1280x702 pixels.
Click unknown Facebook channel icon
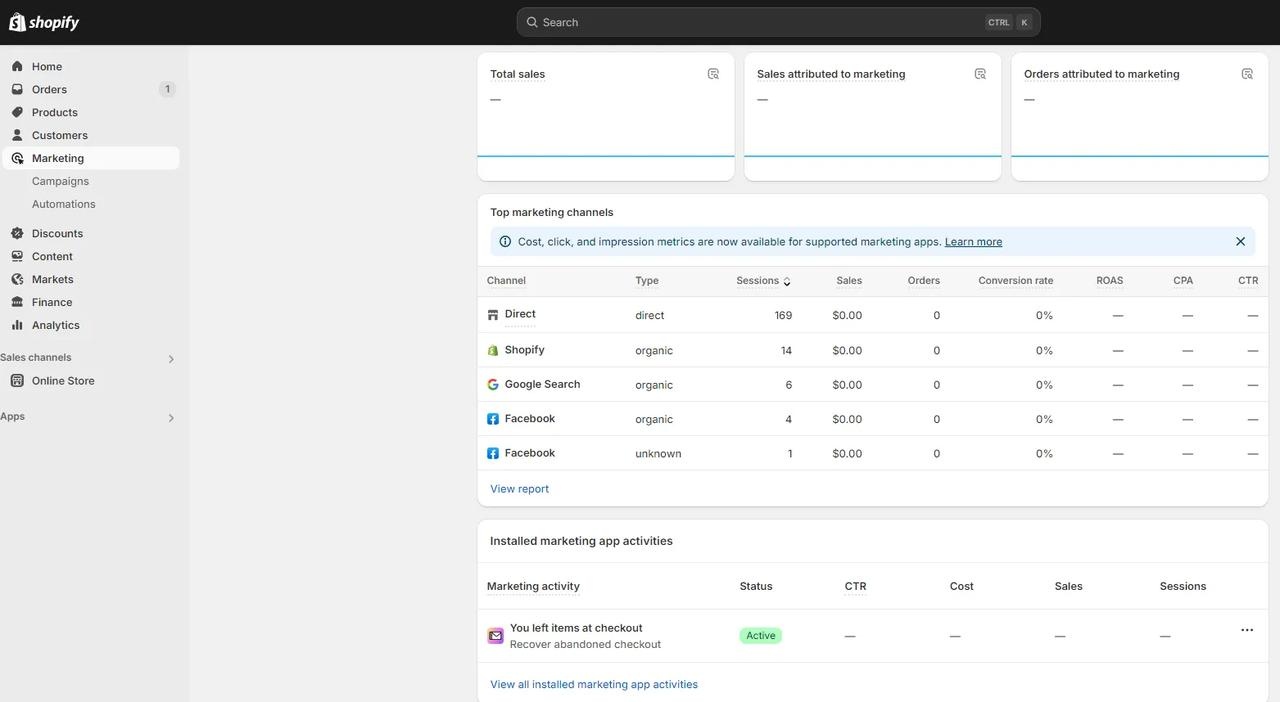coord(493,454)
